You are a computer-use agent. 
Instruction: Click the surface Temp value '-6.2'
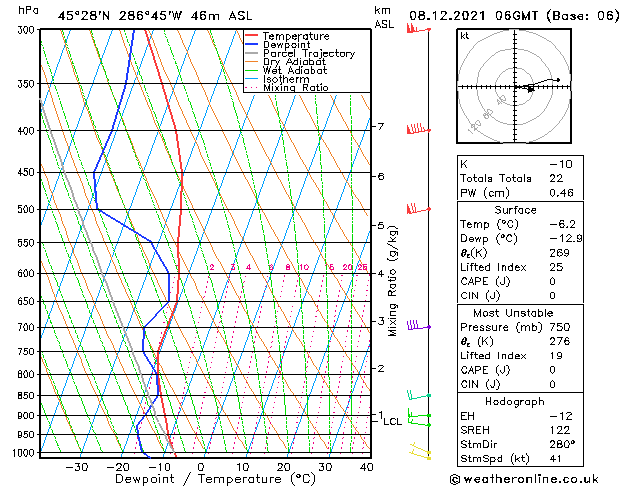pos(562,224)
